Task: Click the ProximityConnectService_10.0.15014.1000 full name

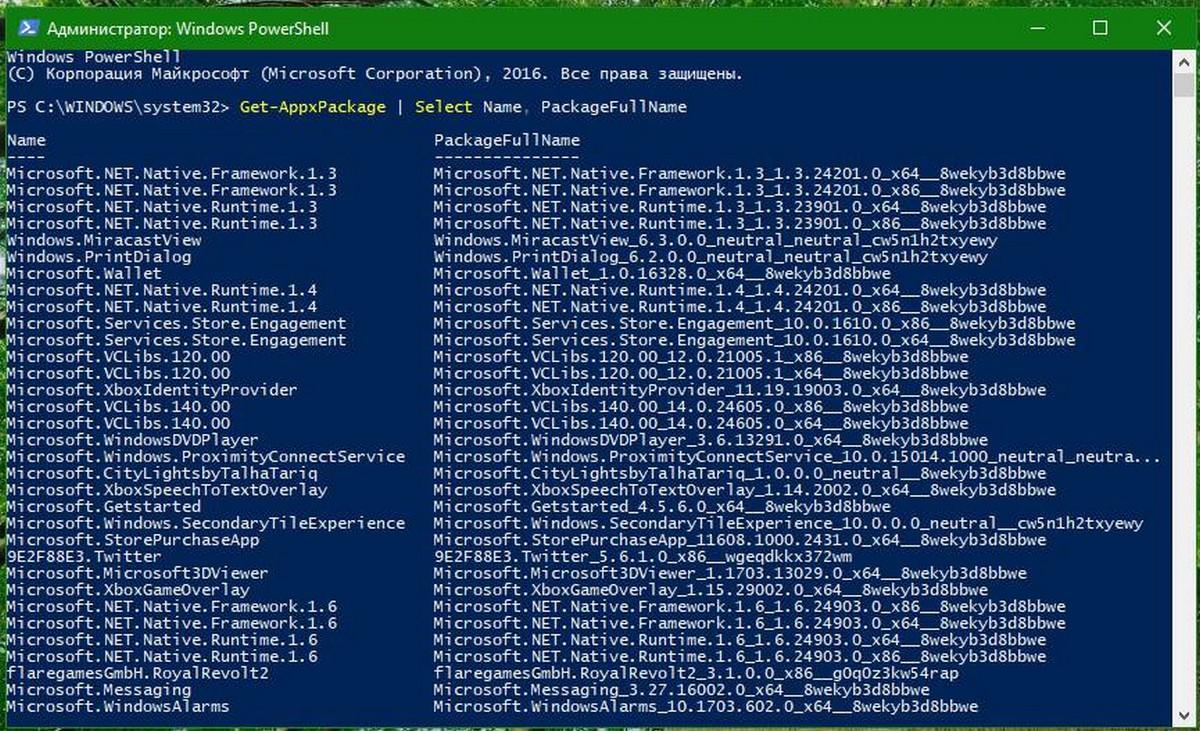Action: (797, 457)
